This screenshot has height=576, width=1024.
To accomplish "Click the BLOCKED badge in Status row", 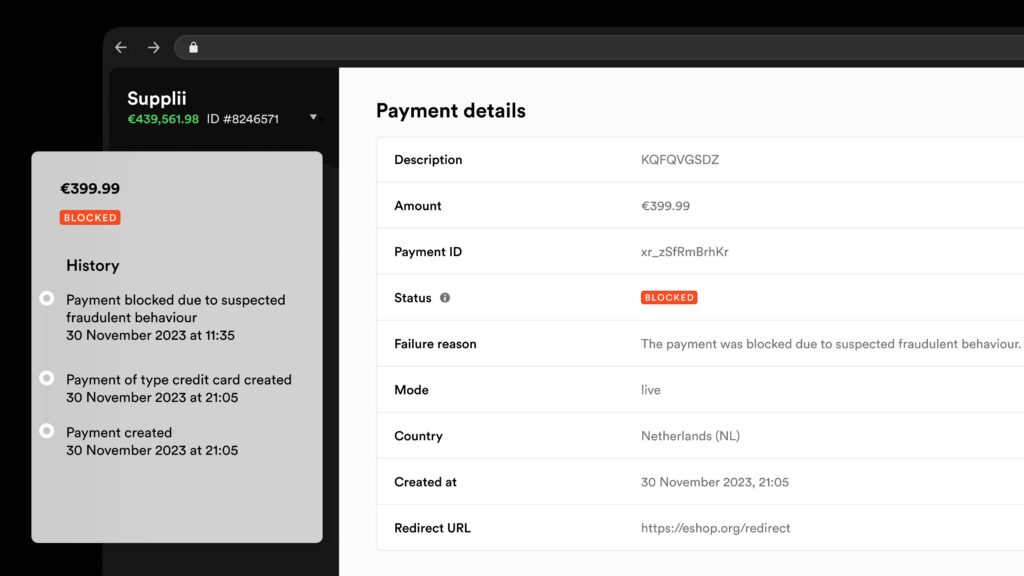I will tap(669, 297).
